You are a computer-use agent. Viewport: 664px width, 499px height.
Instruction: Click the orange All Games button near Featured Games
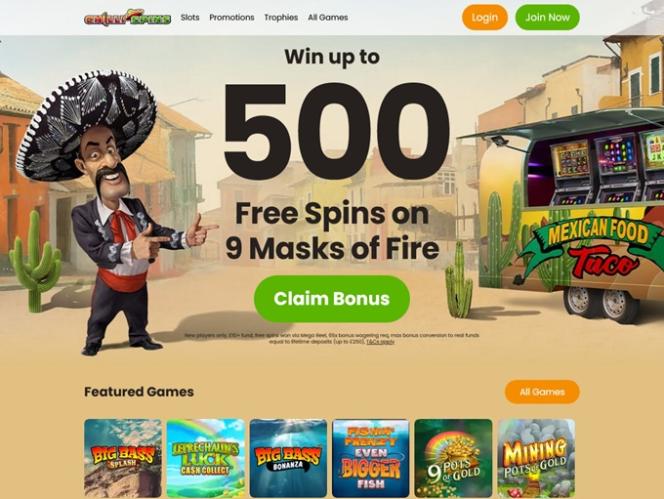coord(542,392)
